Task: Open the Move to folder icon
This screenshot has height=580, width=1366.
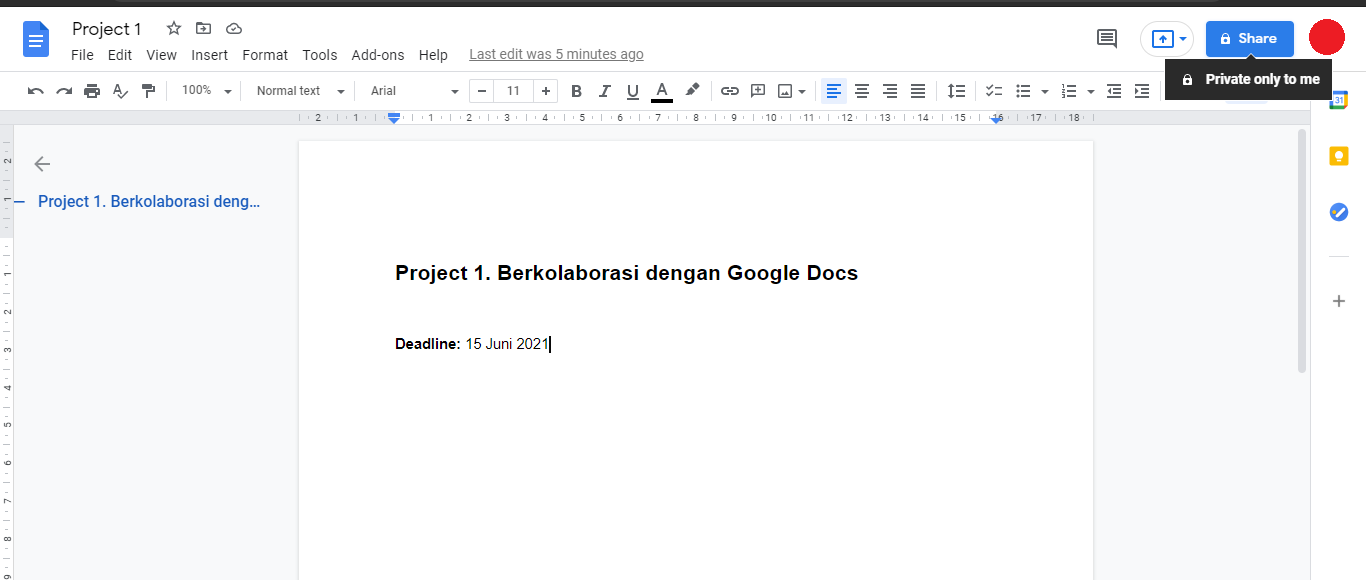Action: click(x=204, y=28)
